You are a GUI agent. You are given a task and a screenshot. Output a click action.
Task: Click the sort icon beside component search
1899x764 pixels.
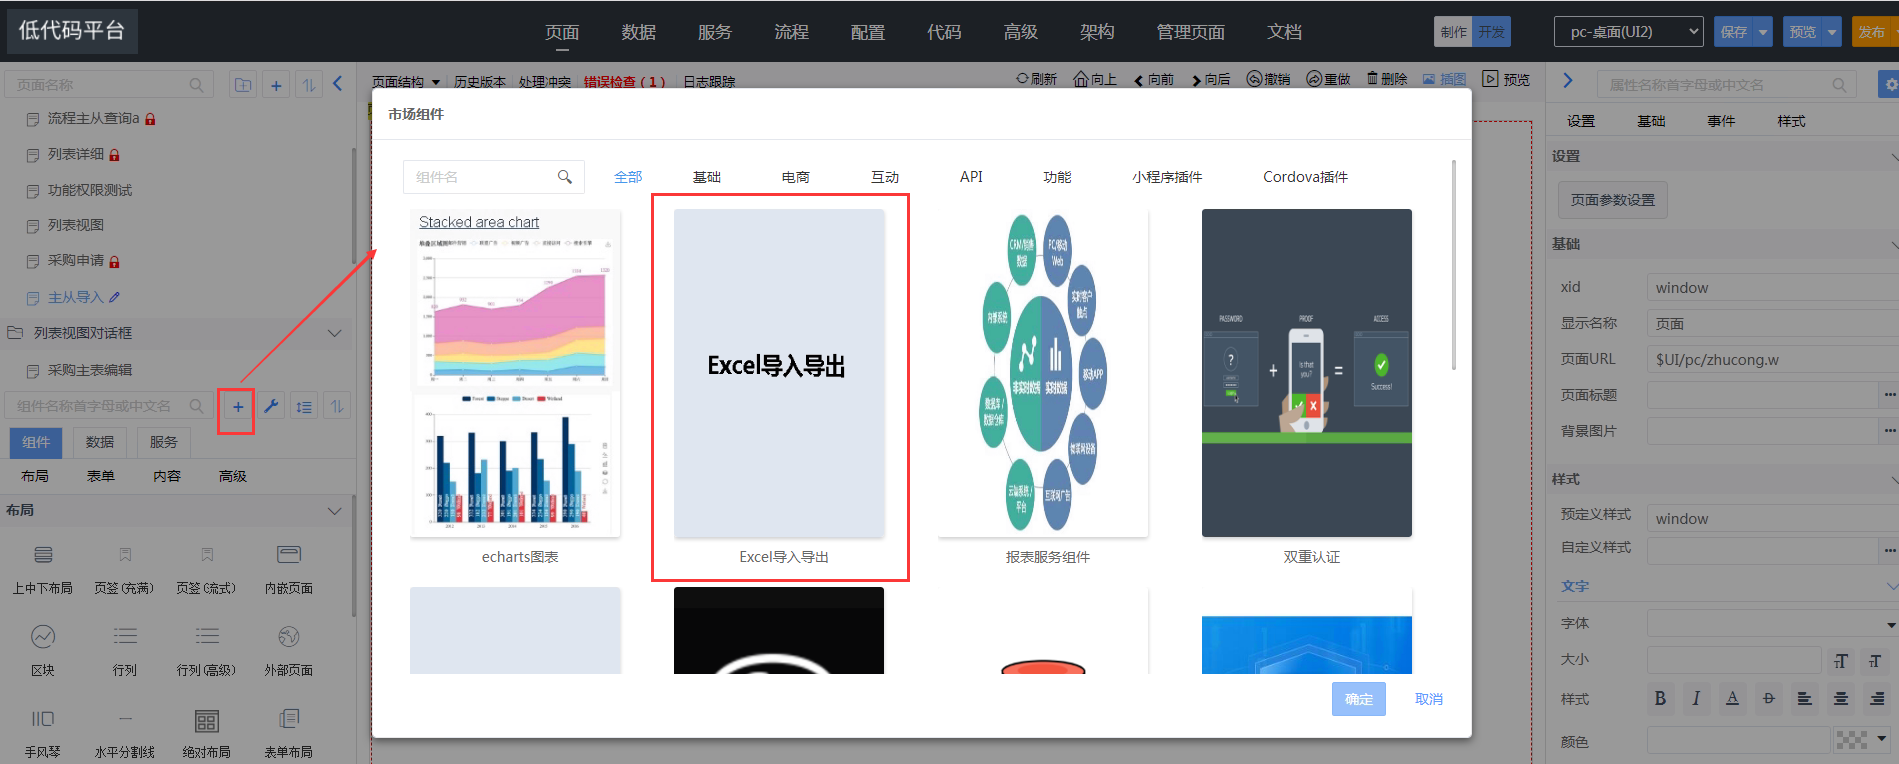(x=337, y=407)
